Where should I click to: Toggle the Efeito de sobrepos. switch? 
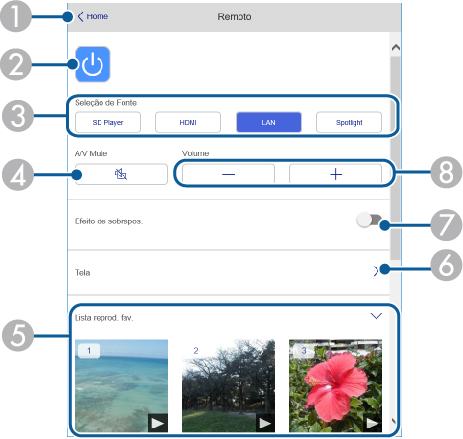click(x=369, y=220)
